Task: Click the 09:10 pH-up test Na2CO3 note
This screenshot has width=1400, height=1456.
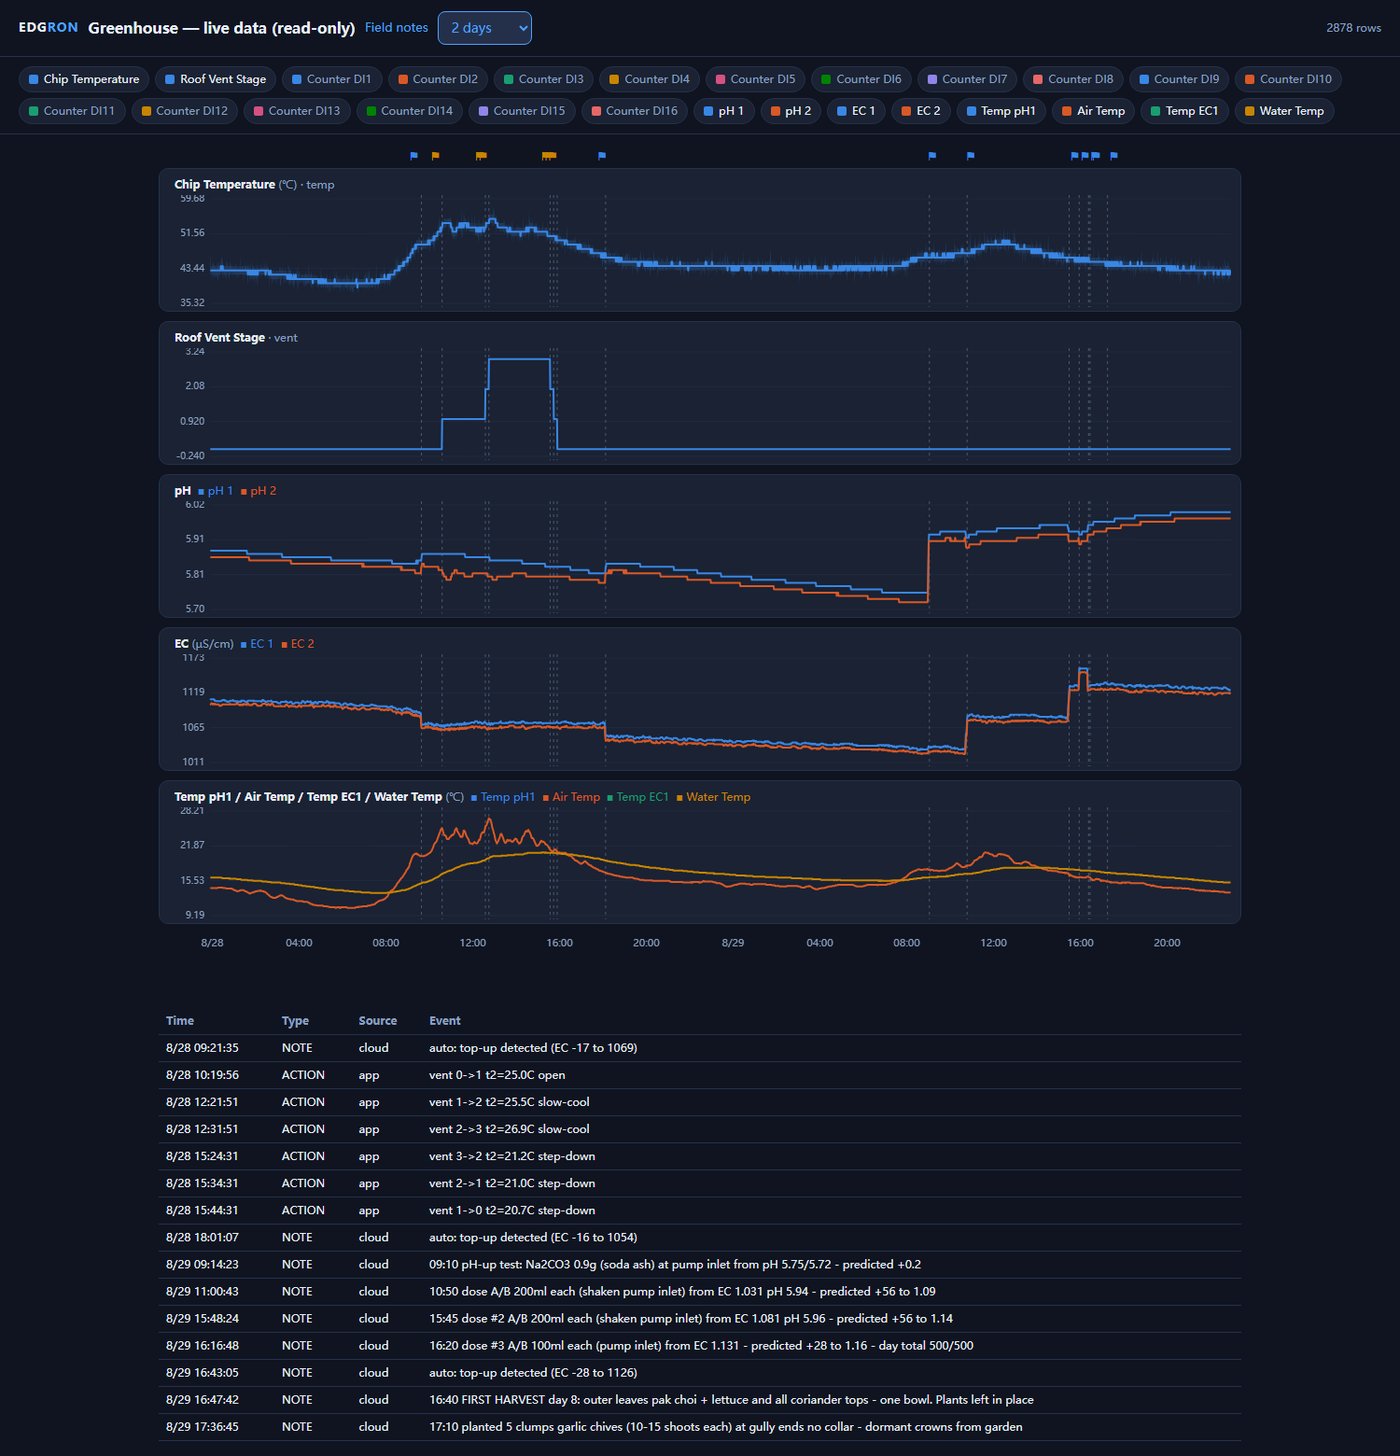Action: (x=675, y=1264)
